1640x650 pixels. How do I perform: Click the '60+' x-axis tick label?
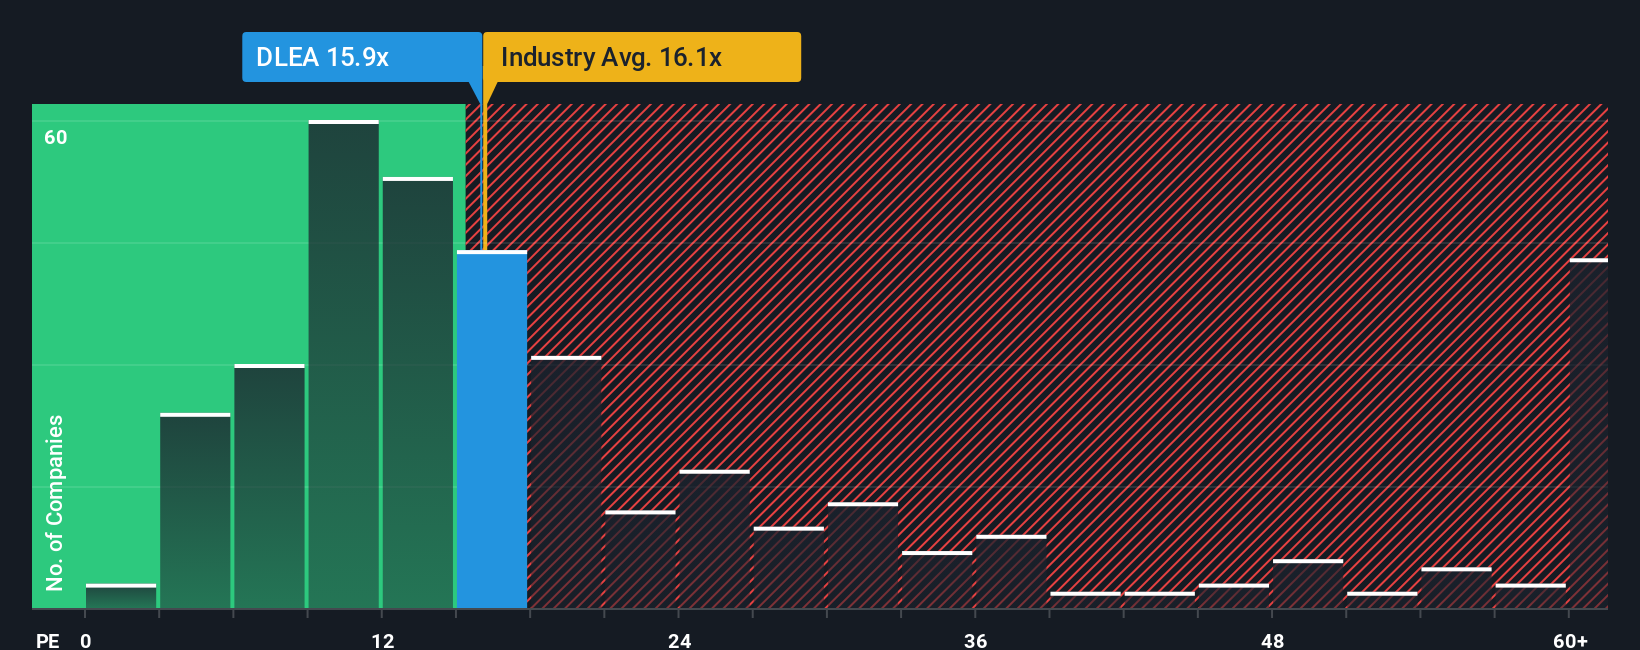pyautogui.click(x=1570, y=640)
